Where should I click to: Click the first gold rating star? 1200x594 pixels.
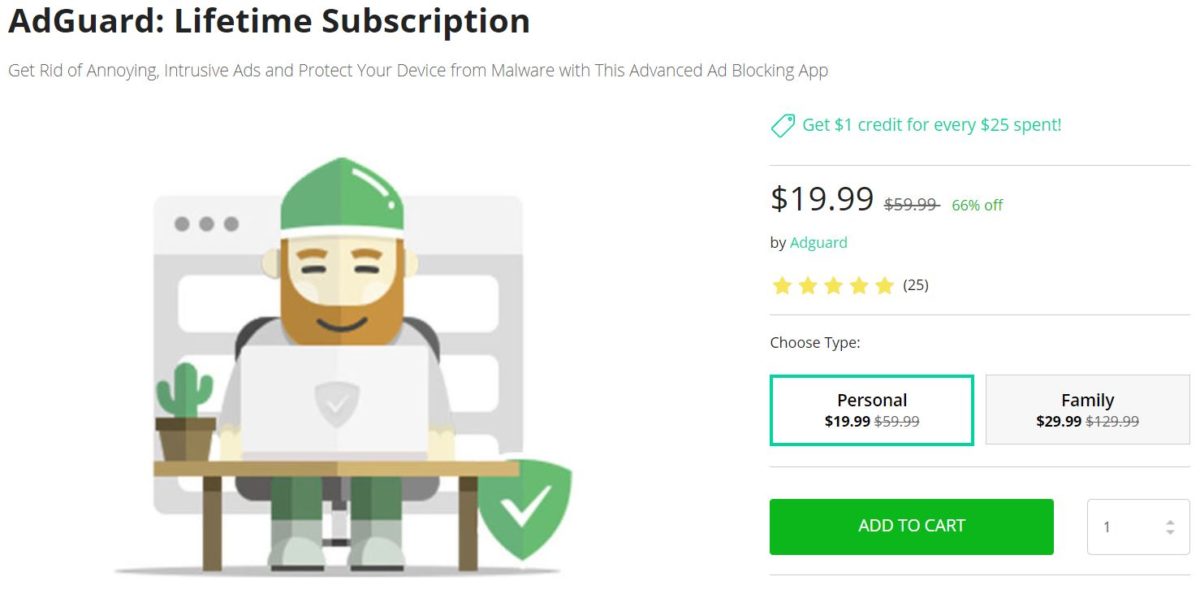[x=784, y=285]
